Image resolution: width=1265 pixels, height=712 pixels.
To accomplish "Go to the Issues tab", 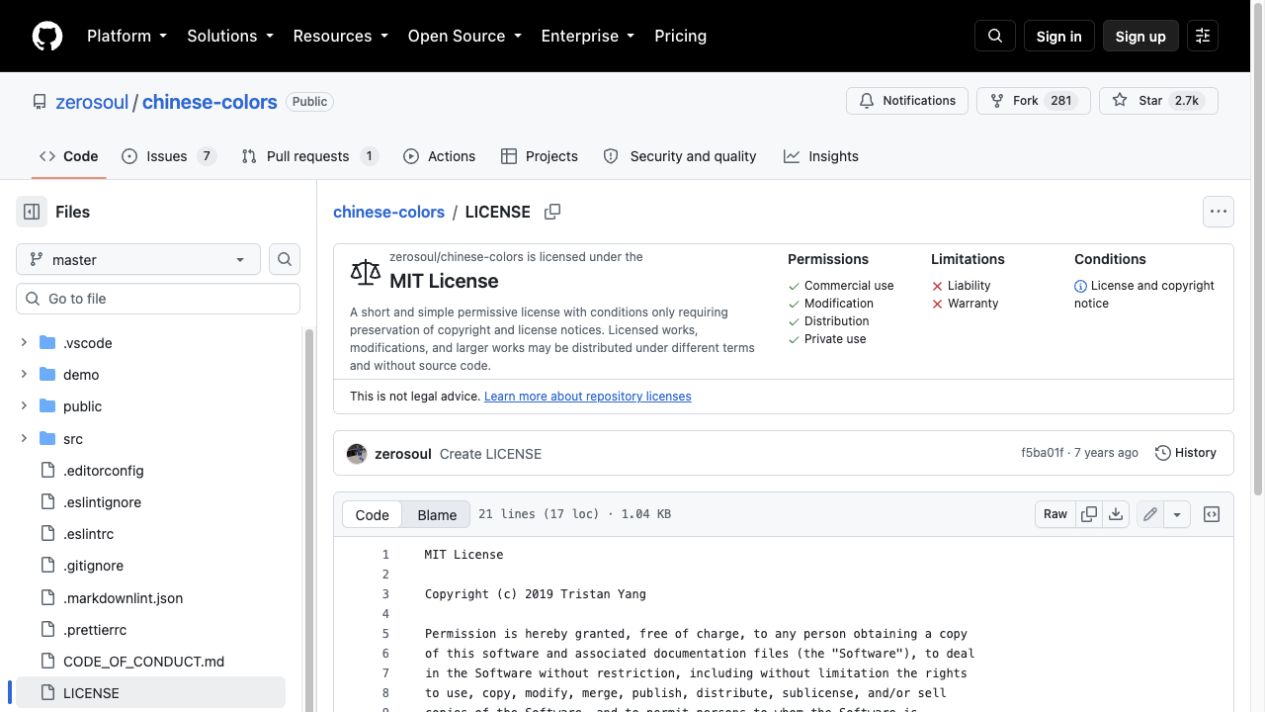I will (169, 156).
